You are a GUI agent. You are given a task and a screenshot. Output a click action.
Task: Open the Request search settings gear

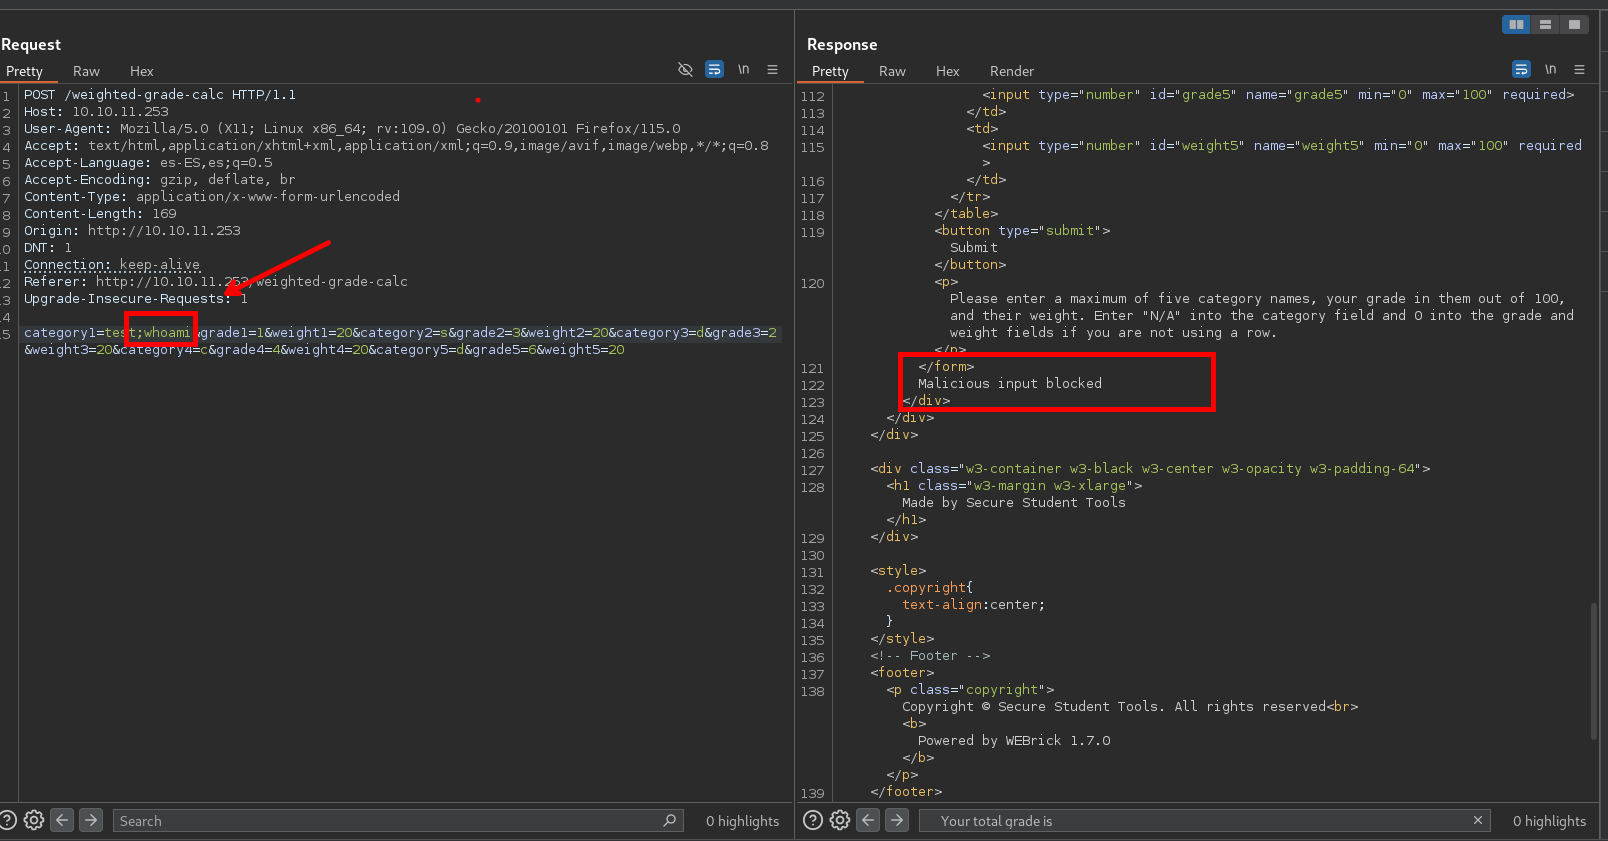pos(34,820)
